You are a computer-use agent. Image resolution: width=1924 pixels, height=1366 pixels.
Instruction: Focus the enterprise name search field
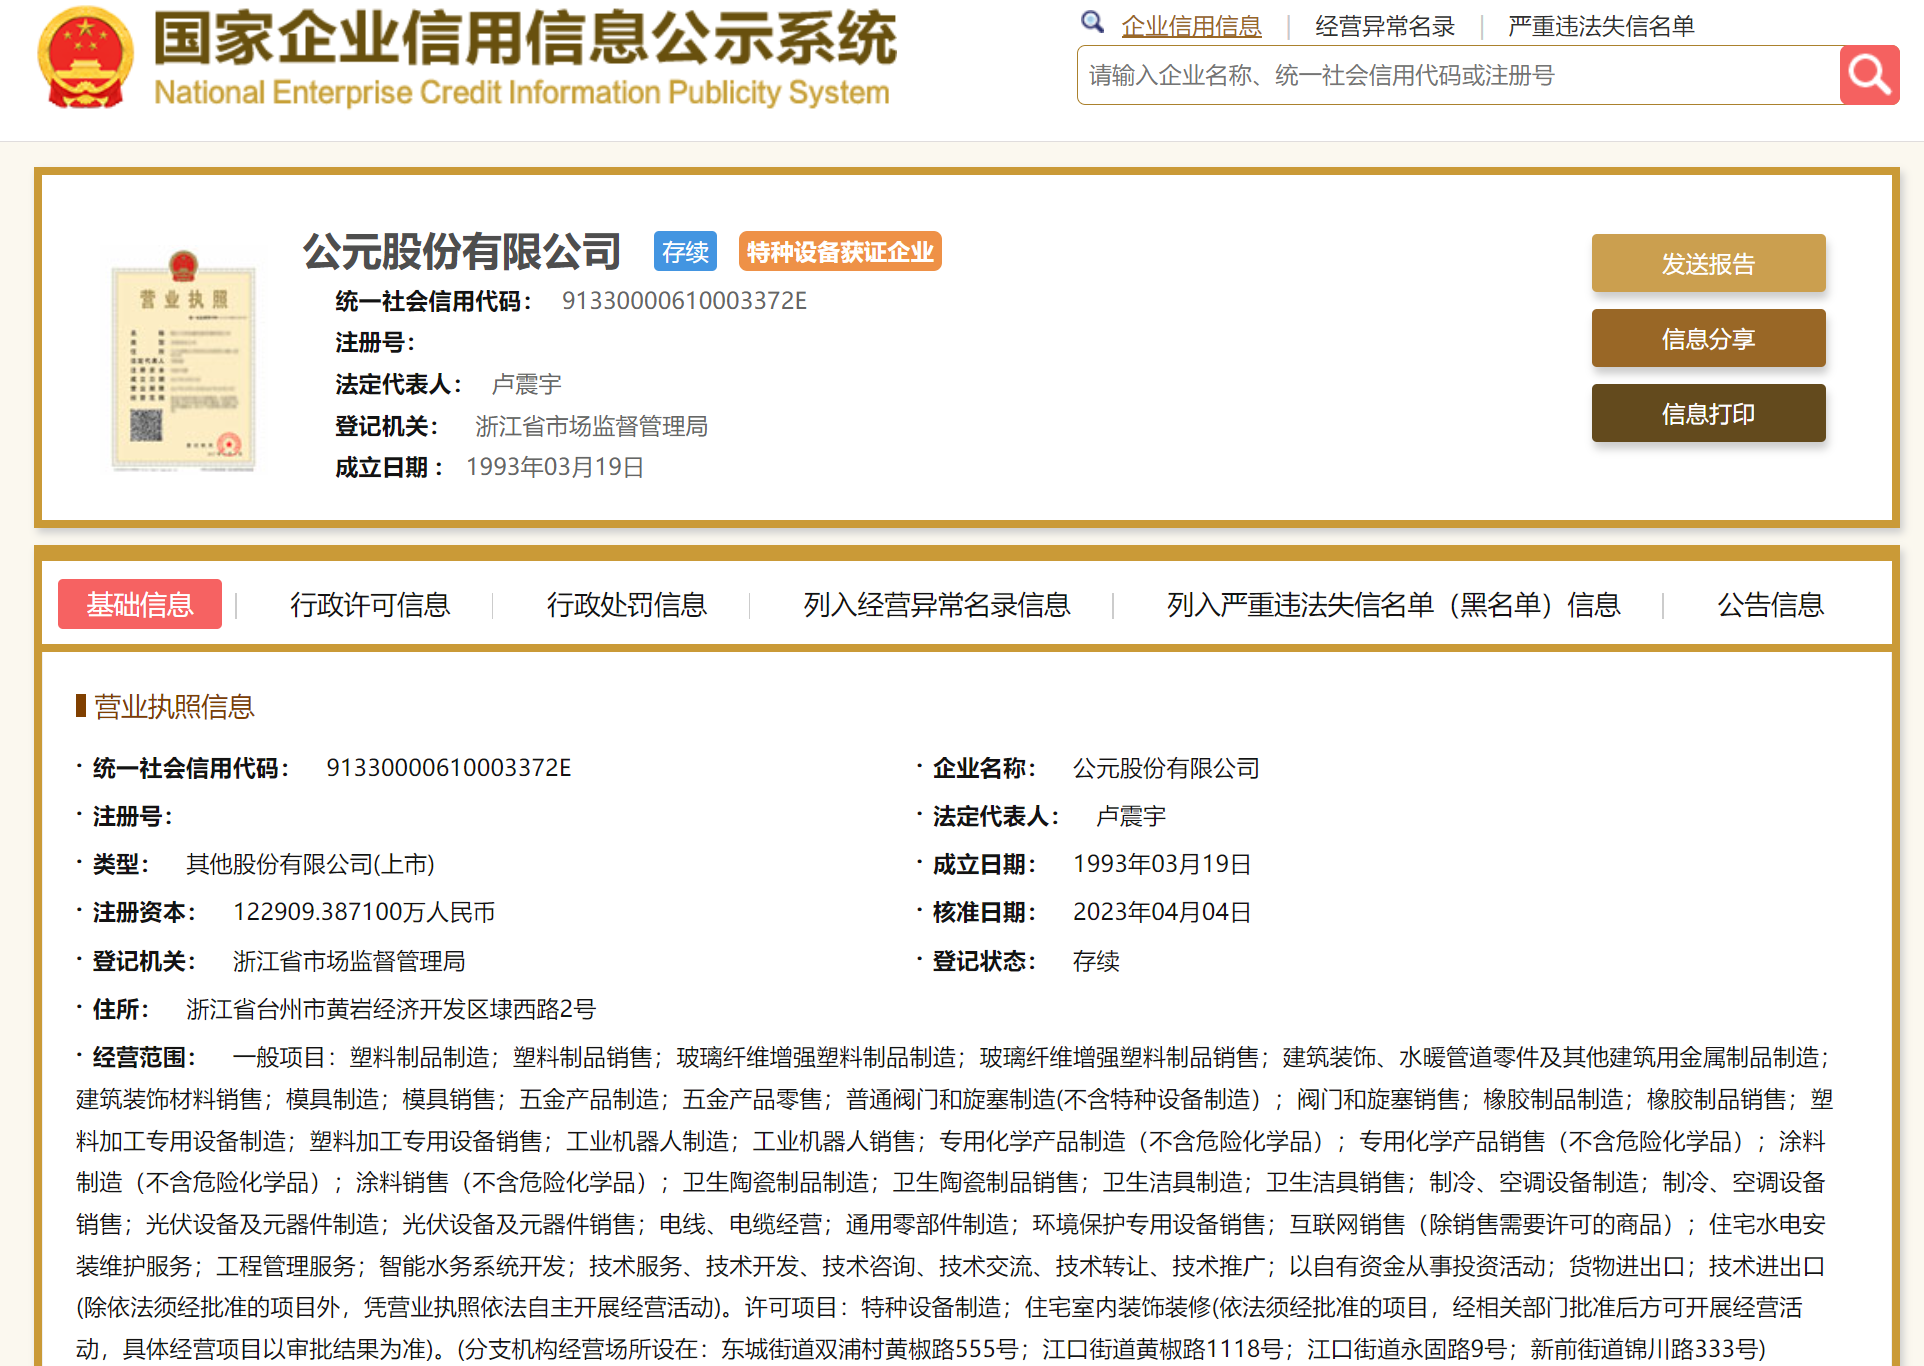click(x=1457, y=76)
